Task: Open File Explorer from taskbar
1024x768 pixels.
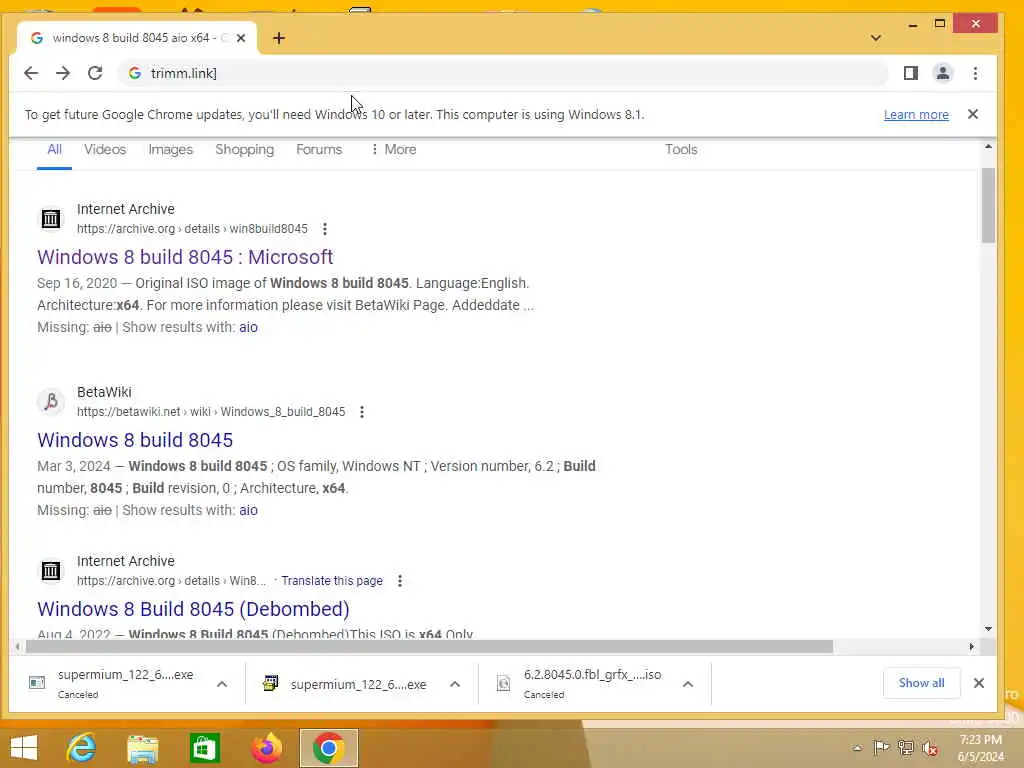Action: (142, 748)
